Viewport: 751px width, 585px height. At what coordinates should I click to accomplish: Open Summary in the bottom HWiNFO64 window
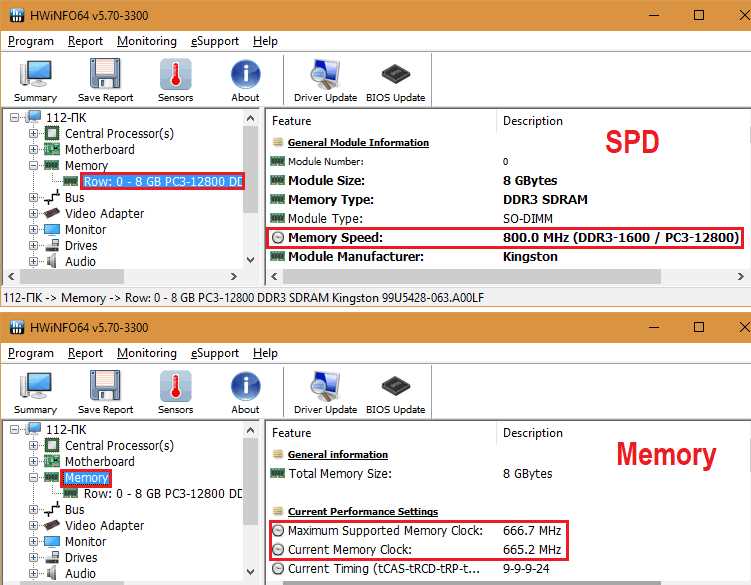click(35, 393)
